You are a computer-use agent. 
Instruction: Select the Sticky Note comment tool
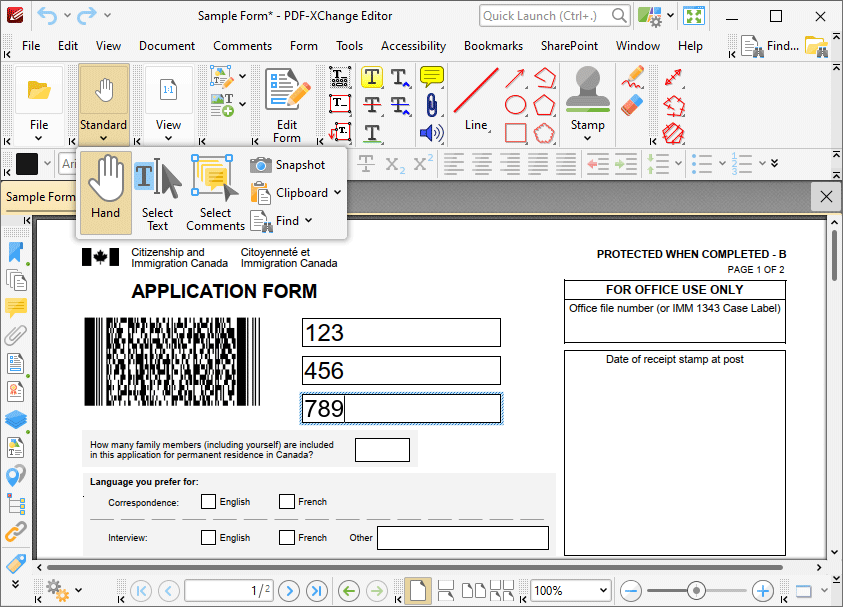point(431,77)
